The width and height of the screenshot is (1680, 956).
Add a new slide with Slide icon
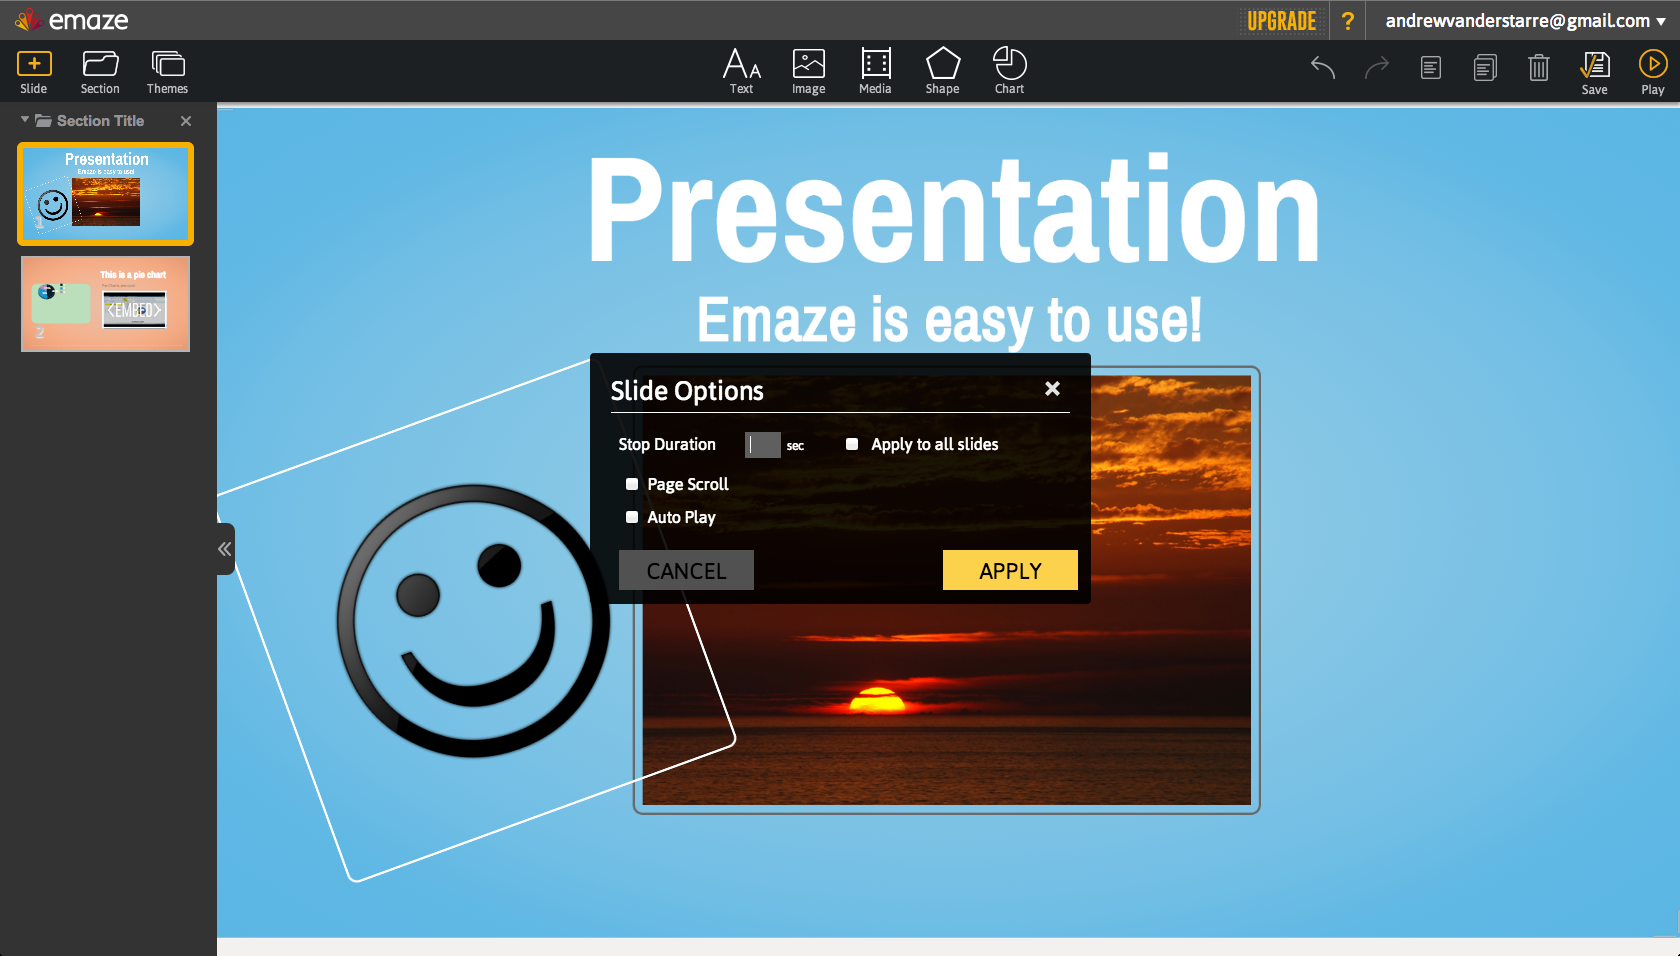tap(34, 72)
